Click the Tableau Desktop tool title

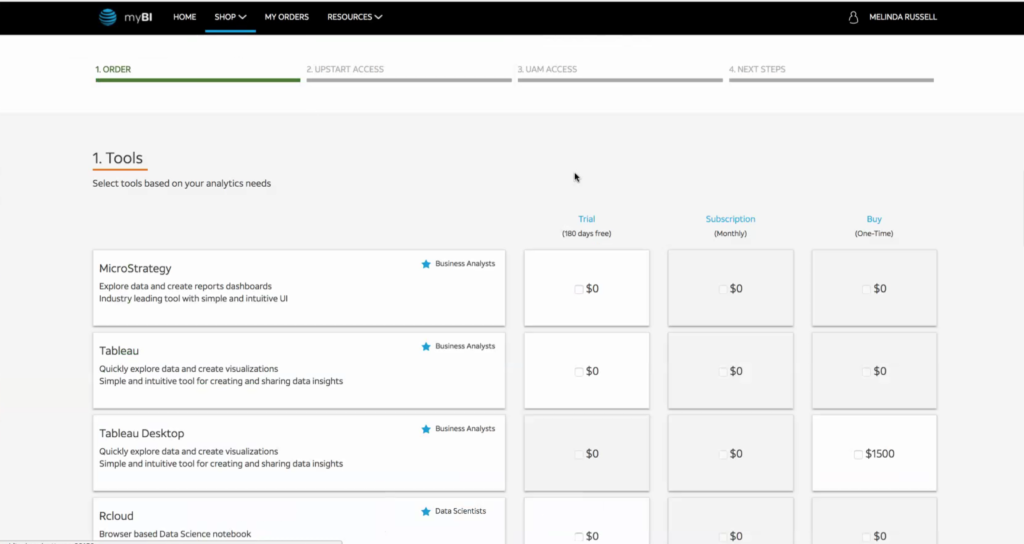pyautogui.click(x=142, y=434)
